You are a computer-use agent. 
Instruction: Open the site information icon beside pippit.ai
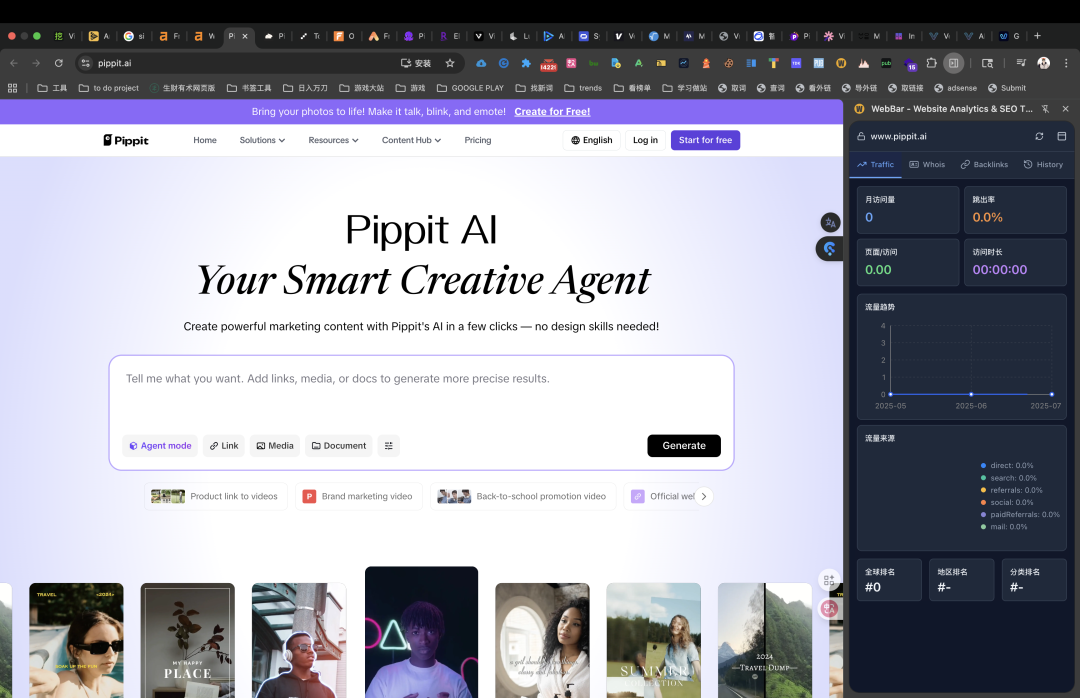coord(85,63)
